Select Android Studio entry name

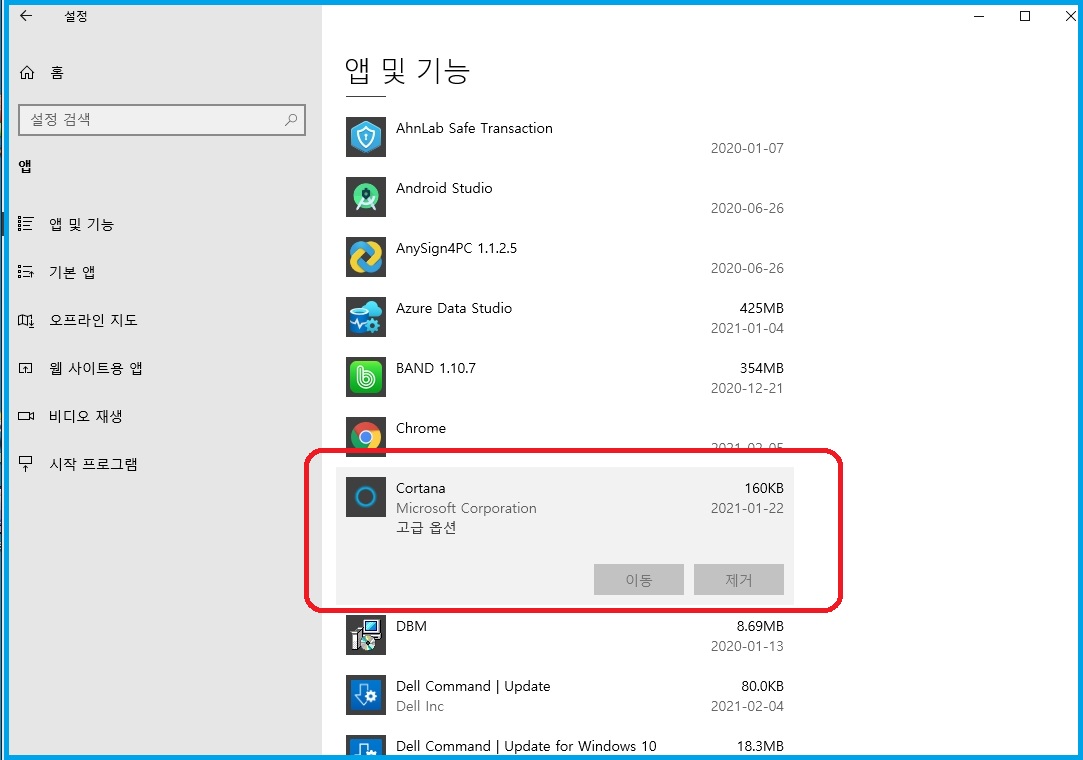pos(444,188)
